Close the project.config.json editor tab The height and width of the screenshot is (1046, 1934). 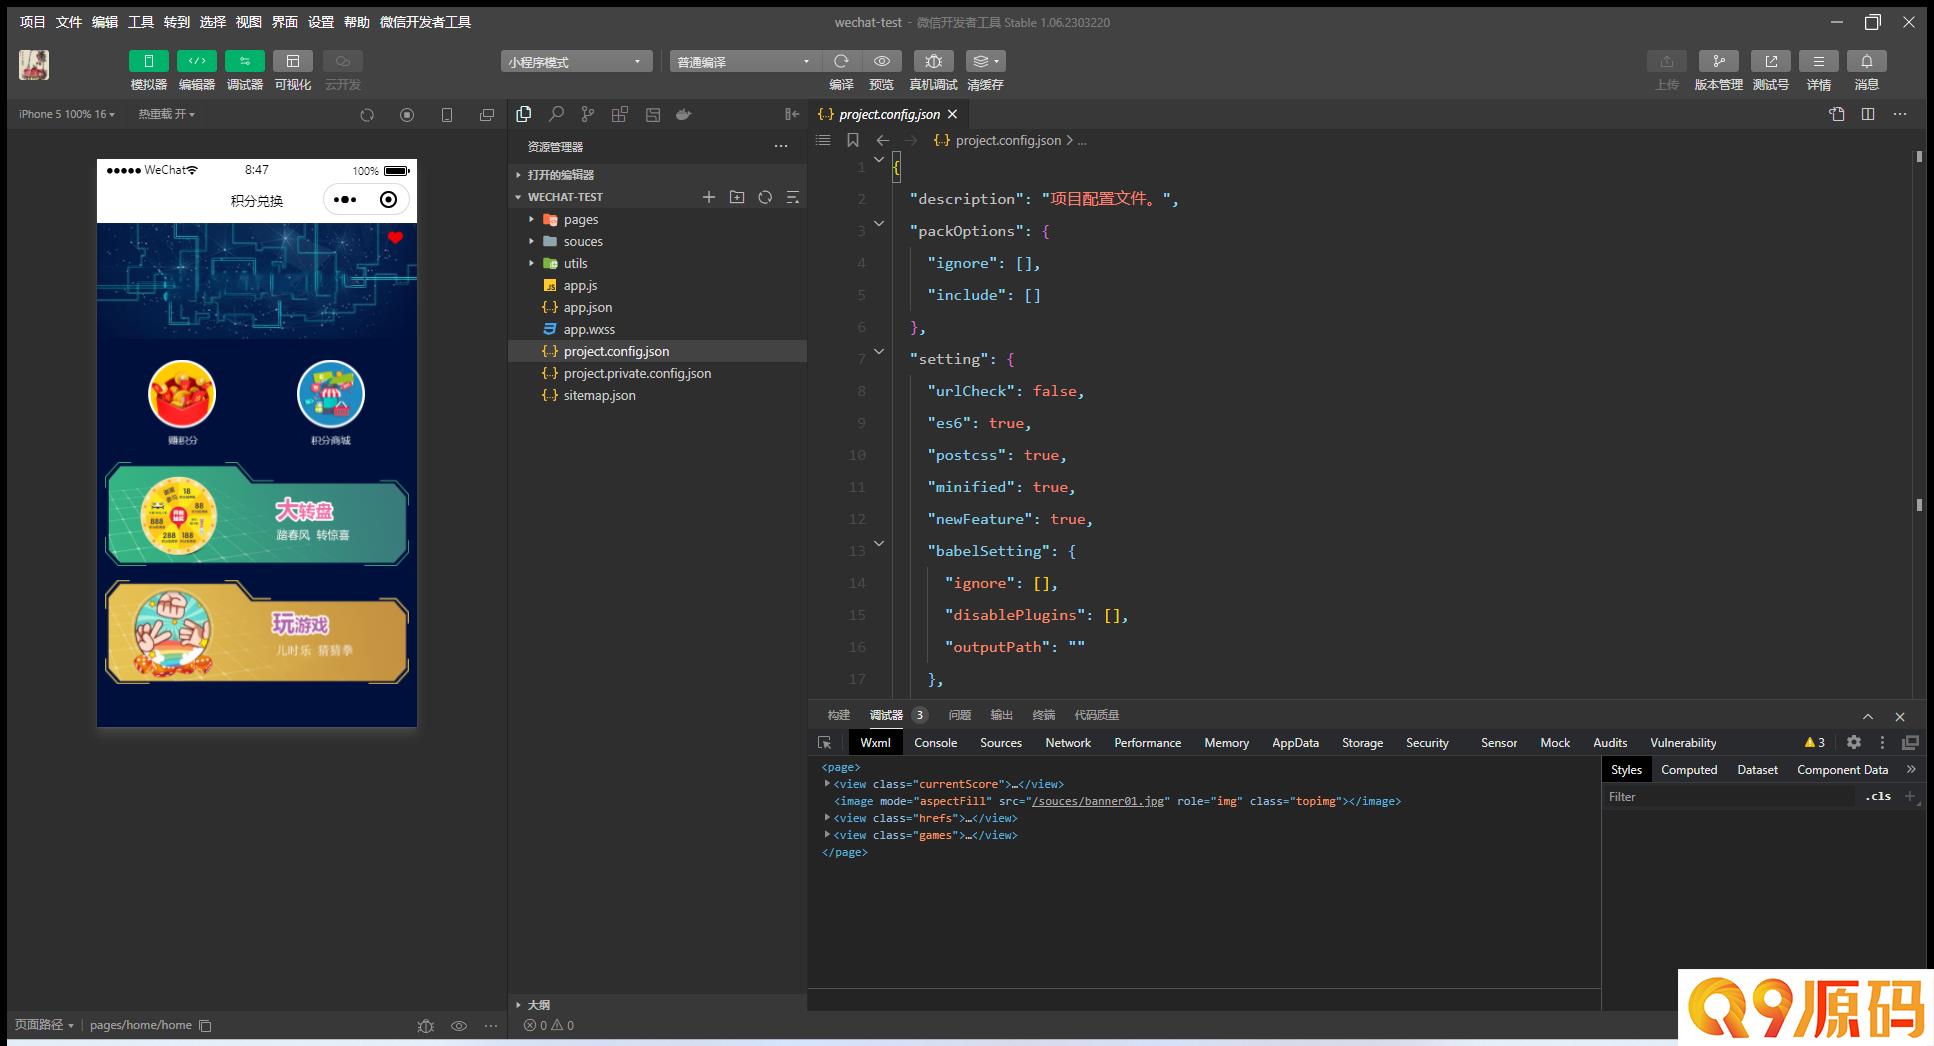[x=952, y=114]
